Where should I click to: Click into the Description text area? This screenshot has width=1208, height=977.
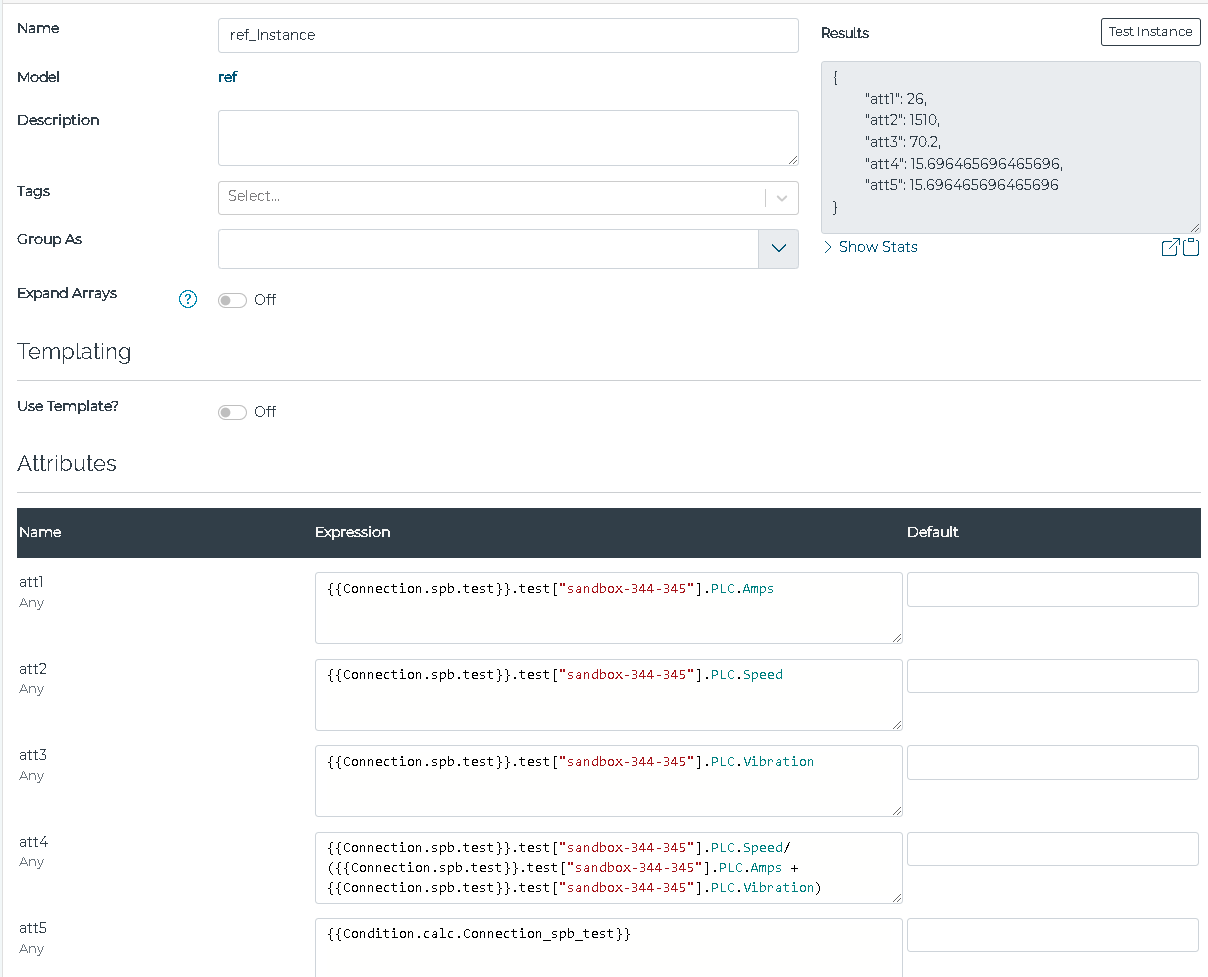click(507, 137)
